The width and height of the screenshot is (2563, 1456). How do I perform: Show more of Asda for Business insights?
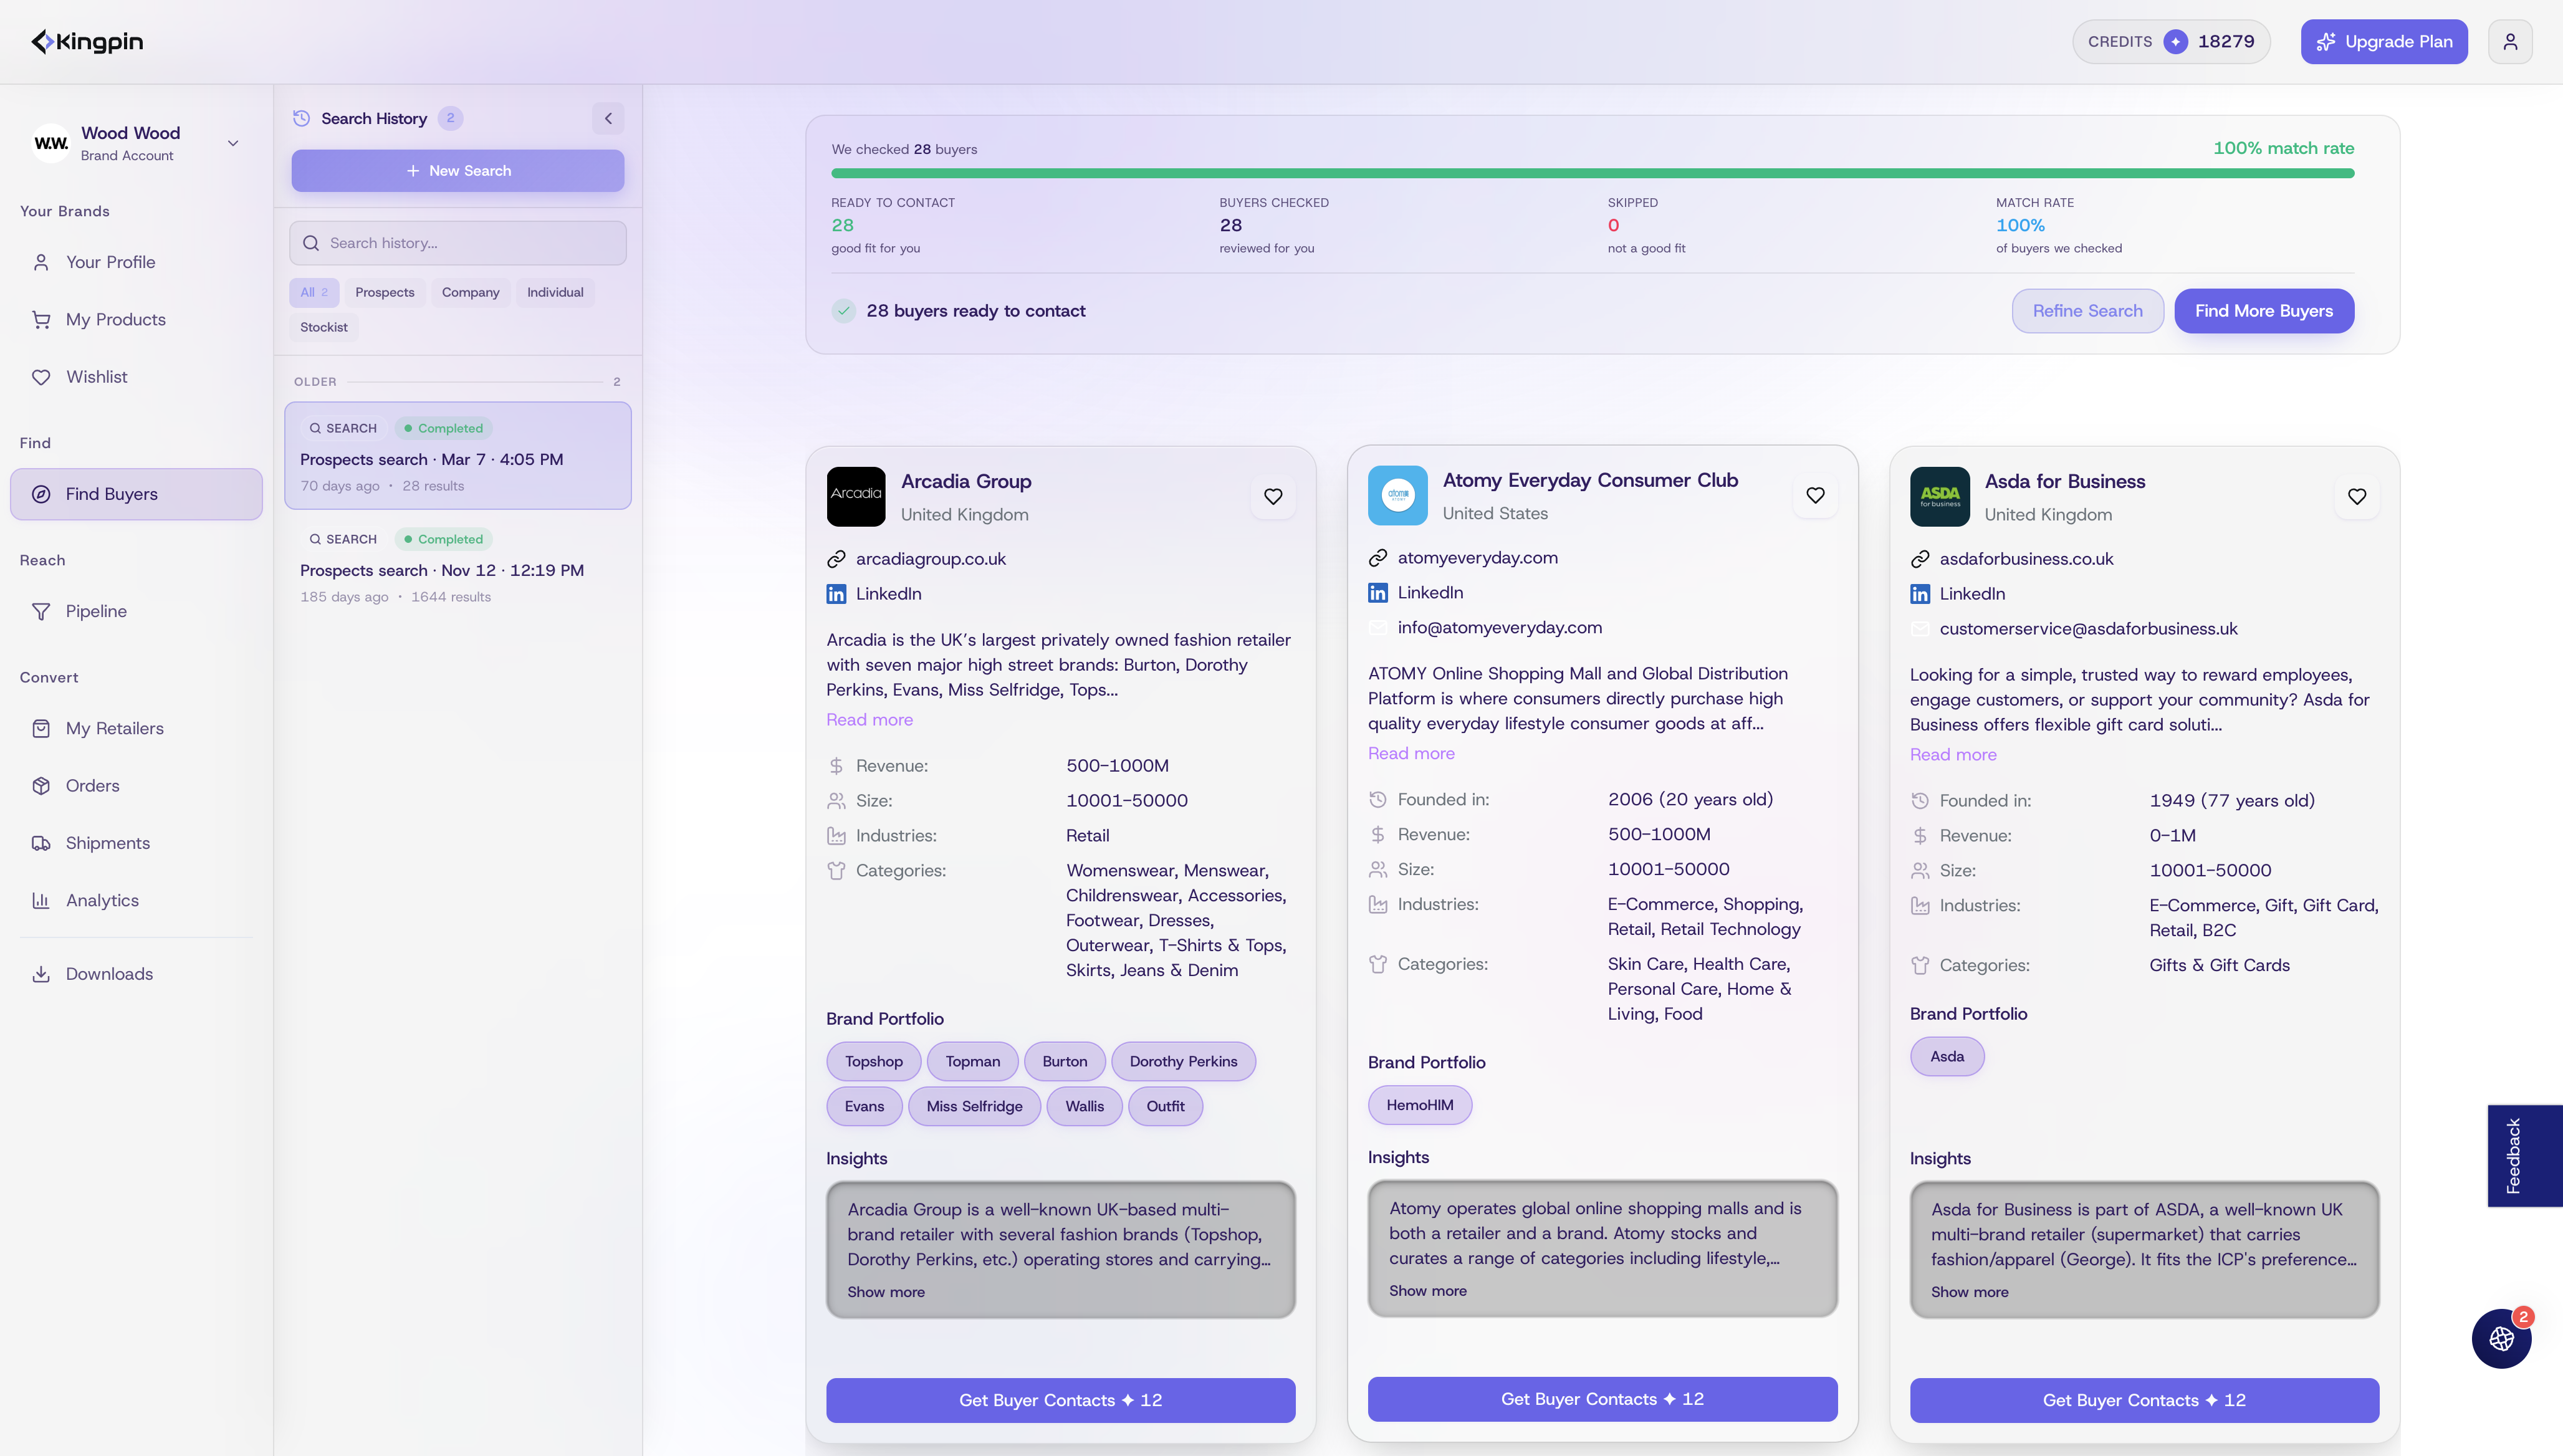point(1969,1292)
